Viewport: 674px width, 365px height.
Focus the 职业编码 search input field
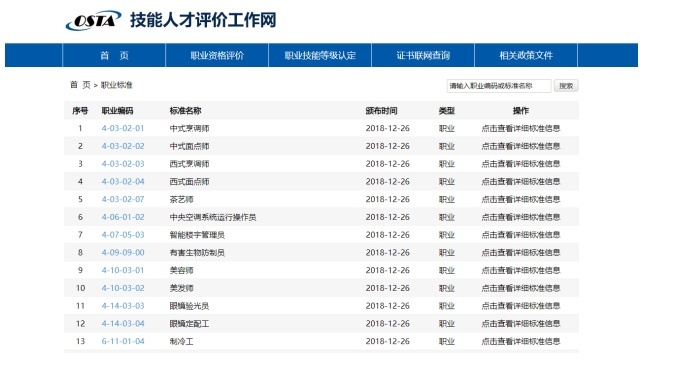coord(499,86)
